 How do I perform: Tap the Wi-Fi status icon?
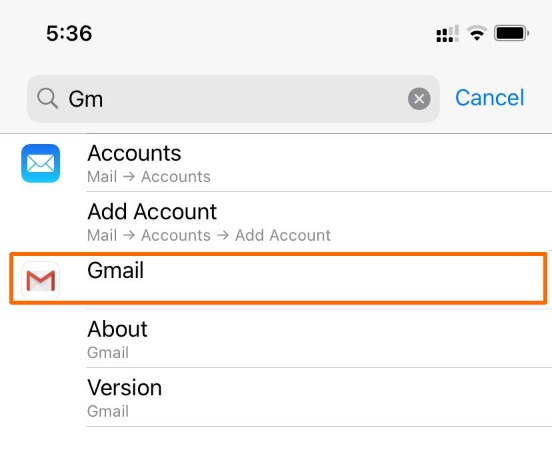click(477, 33)
